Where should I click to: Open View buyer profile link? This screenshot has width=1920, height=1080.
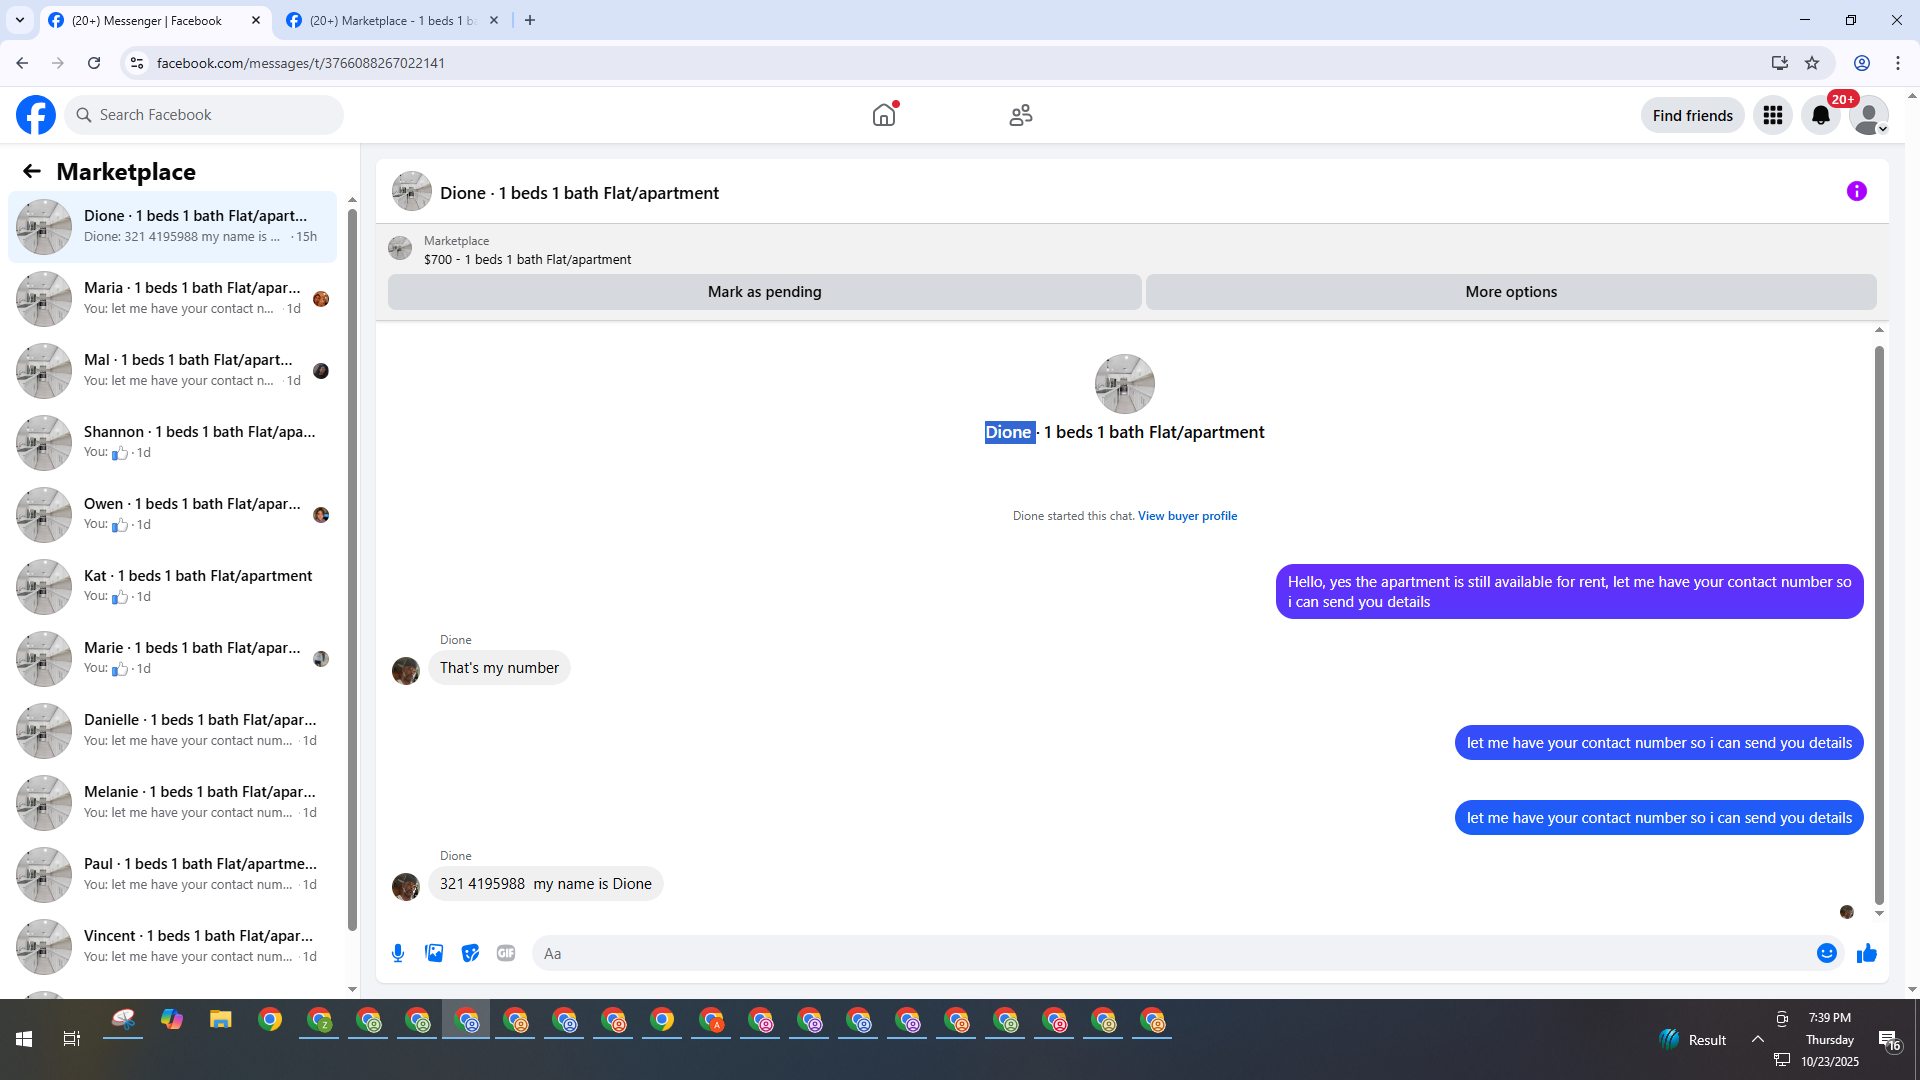[1187, 516]
